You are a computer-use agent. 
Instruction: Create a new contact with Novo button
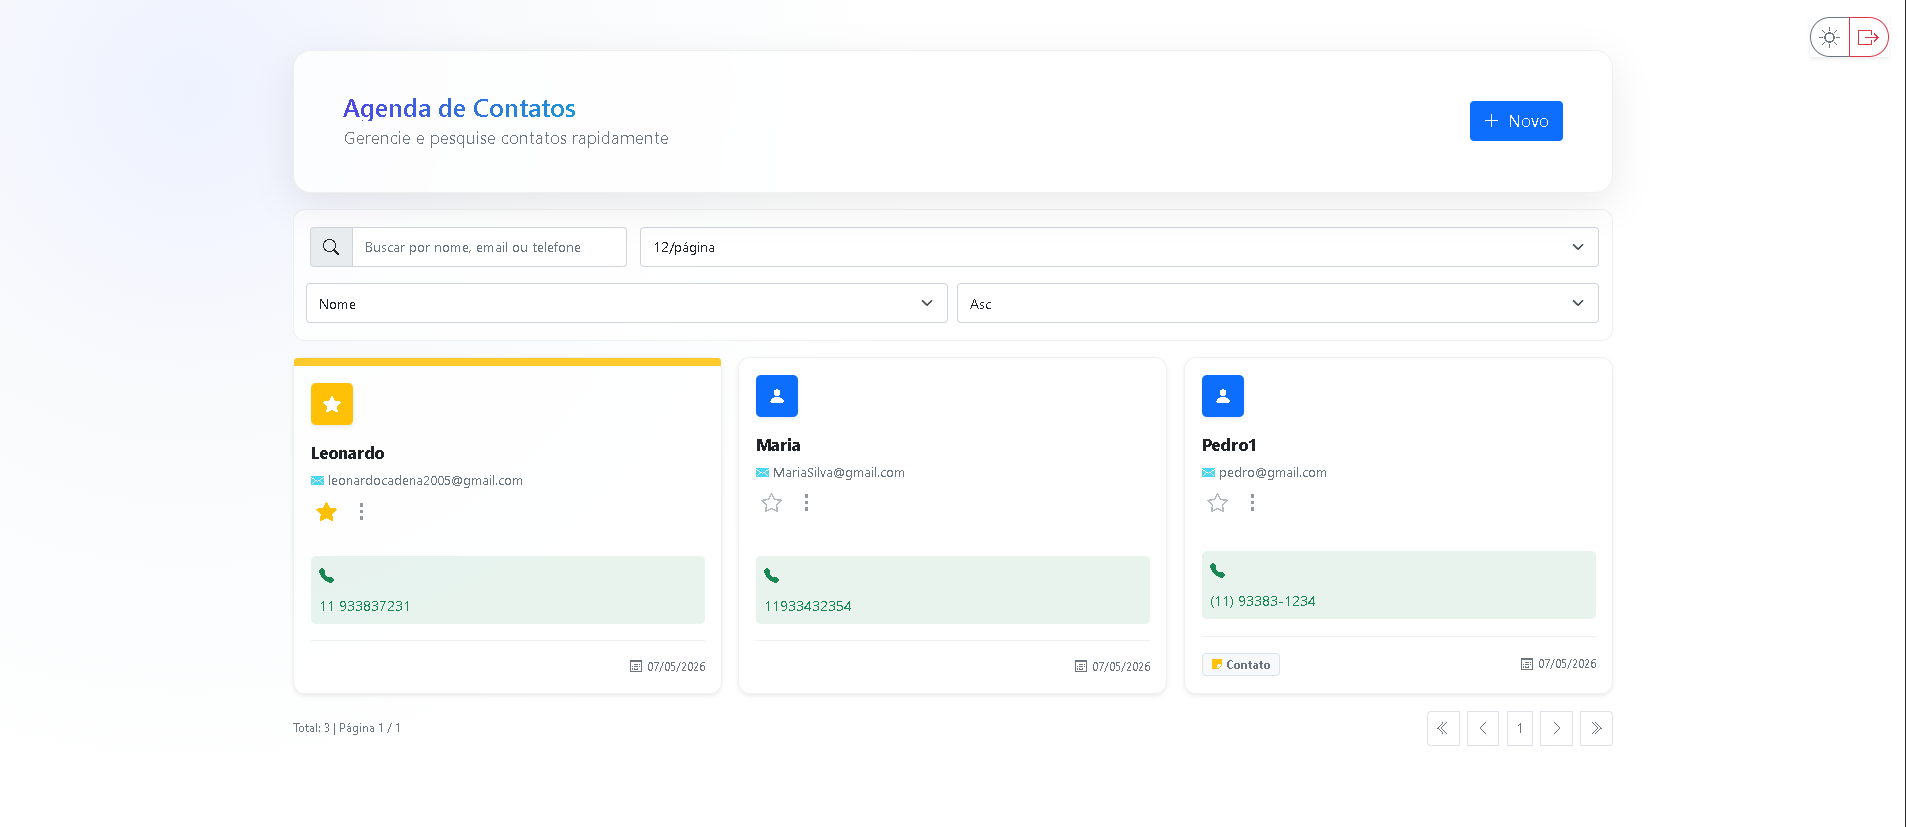point(1516,121)
